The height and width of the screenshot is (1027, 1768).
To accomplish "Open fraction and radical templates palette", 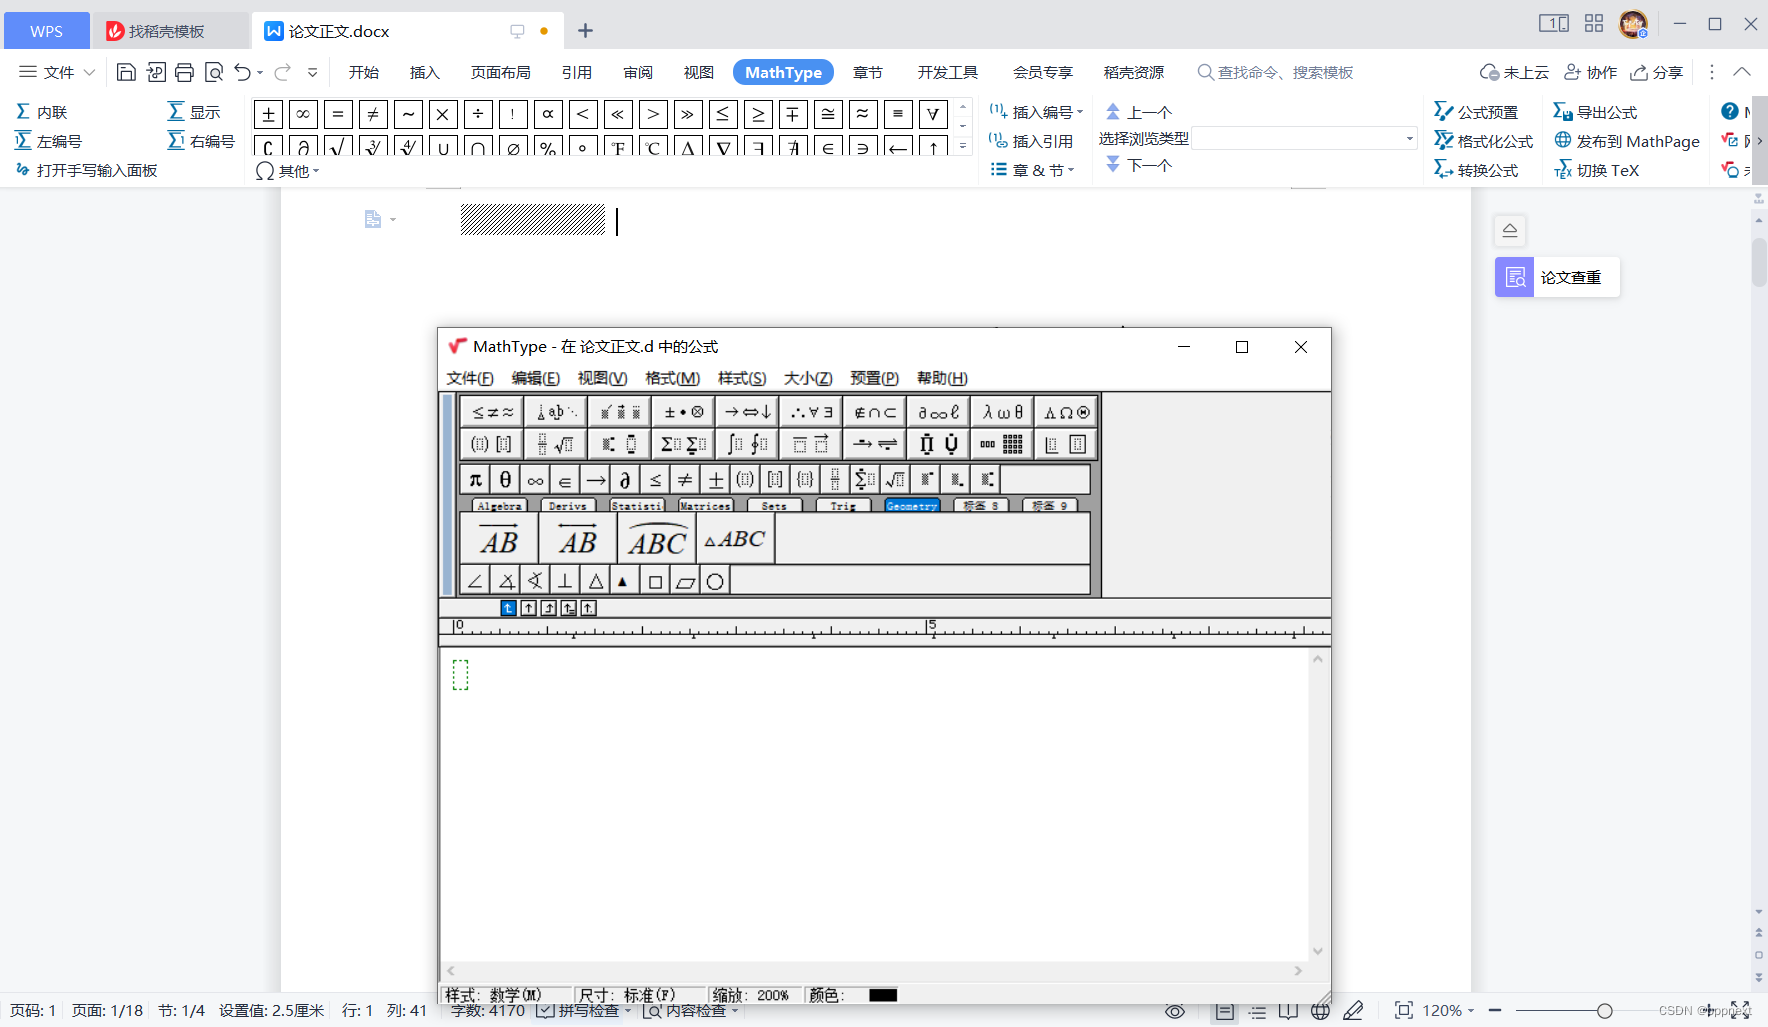I will [x=556, y=444].
